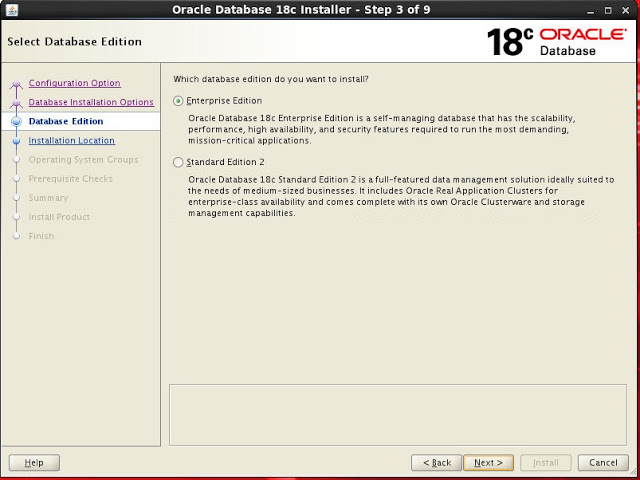Click the step marker icon beside Configuration Option
The height and width of the screenshot is (480, 640).
(16, 84)
